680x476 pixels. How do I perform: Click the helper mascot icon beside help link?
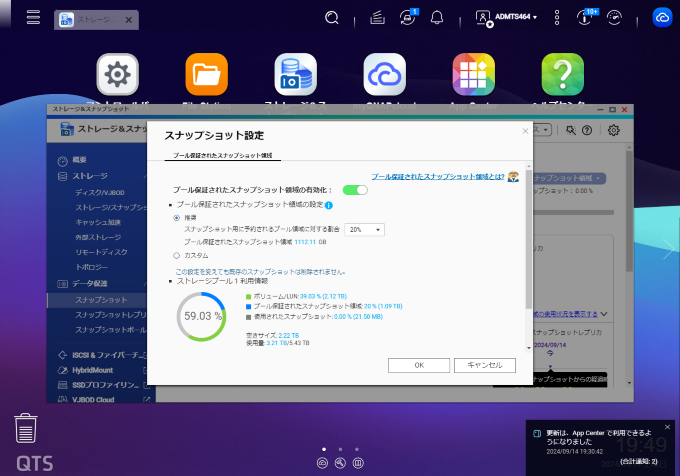[x=513, y=176]
